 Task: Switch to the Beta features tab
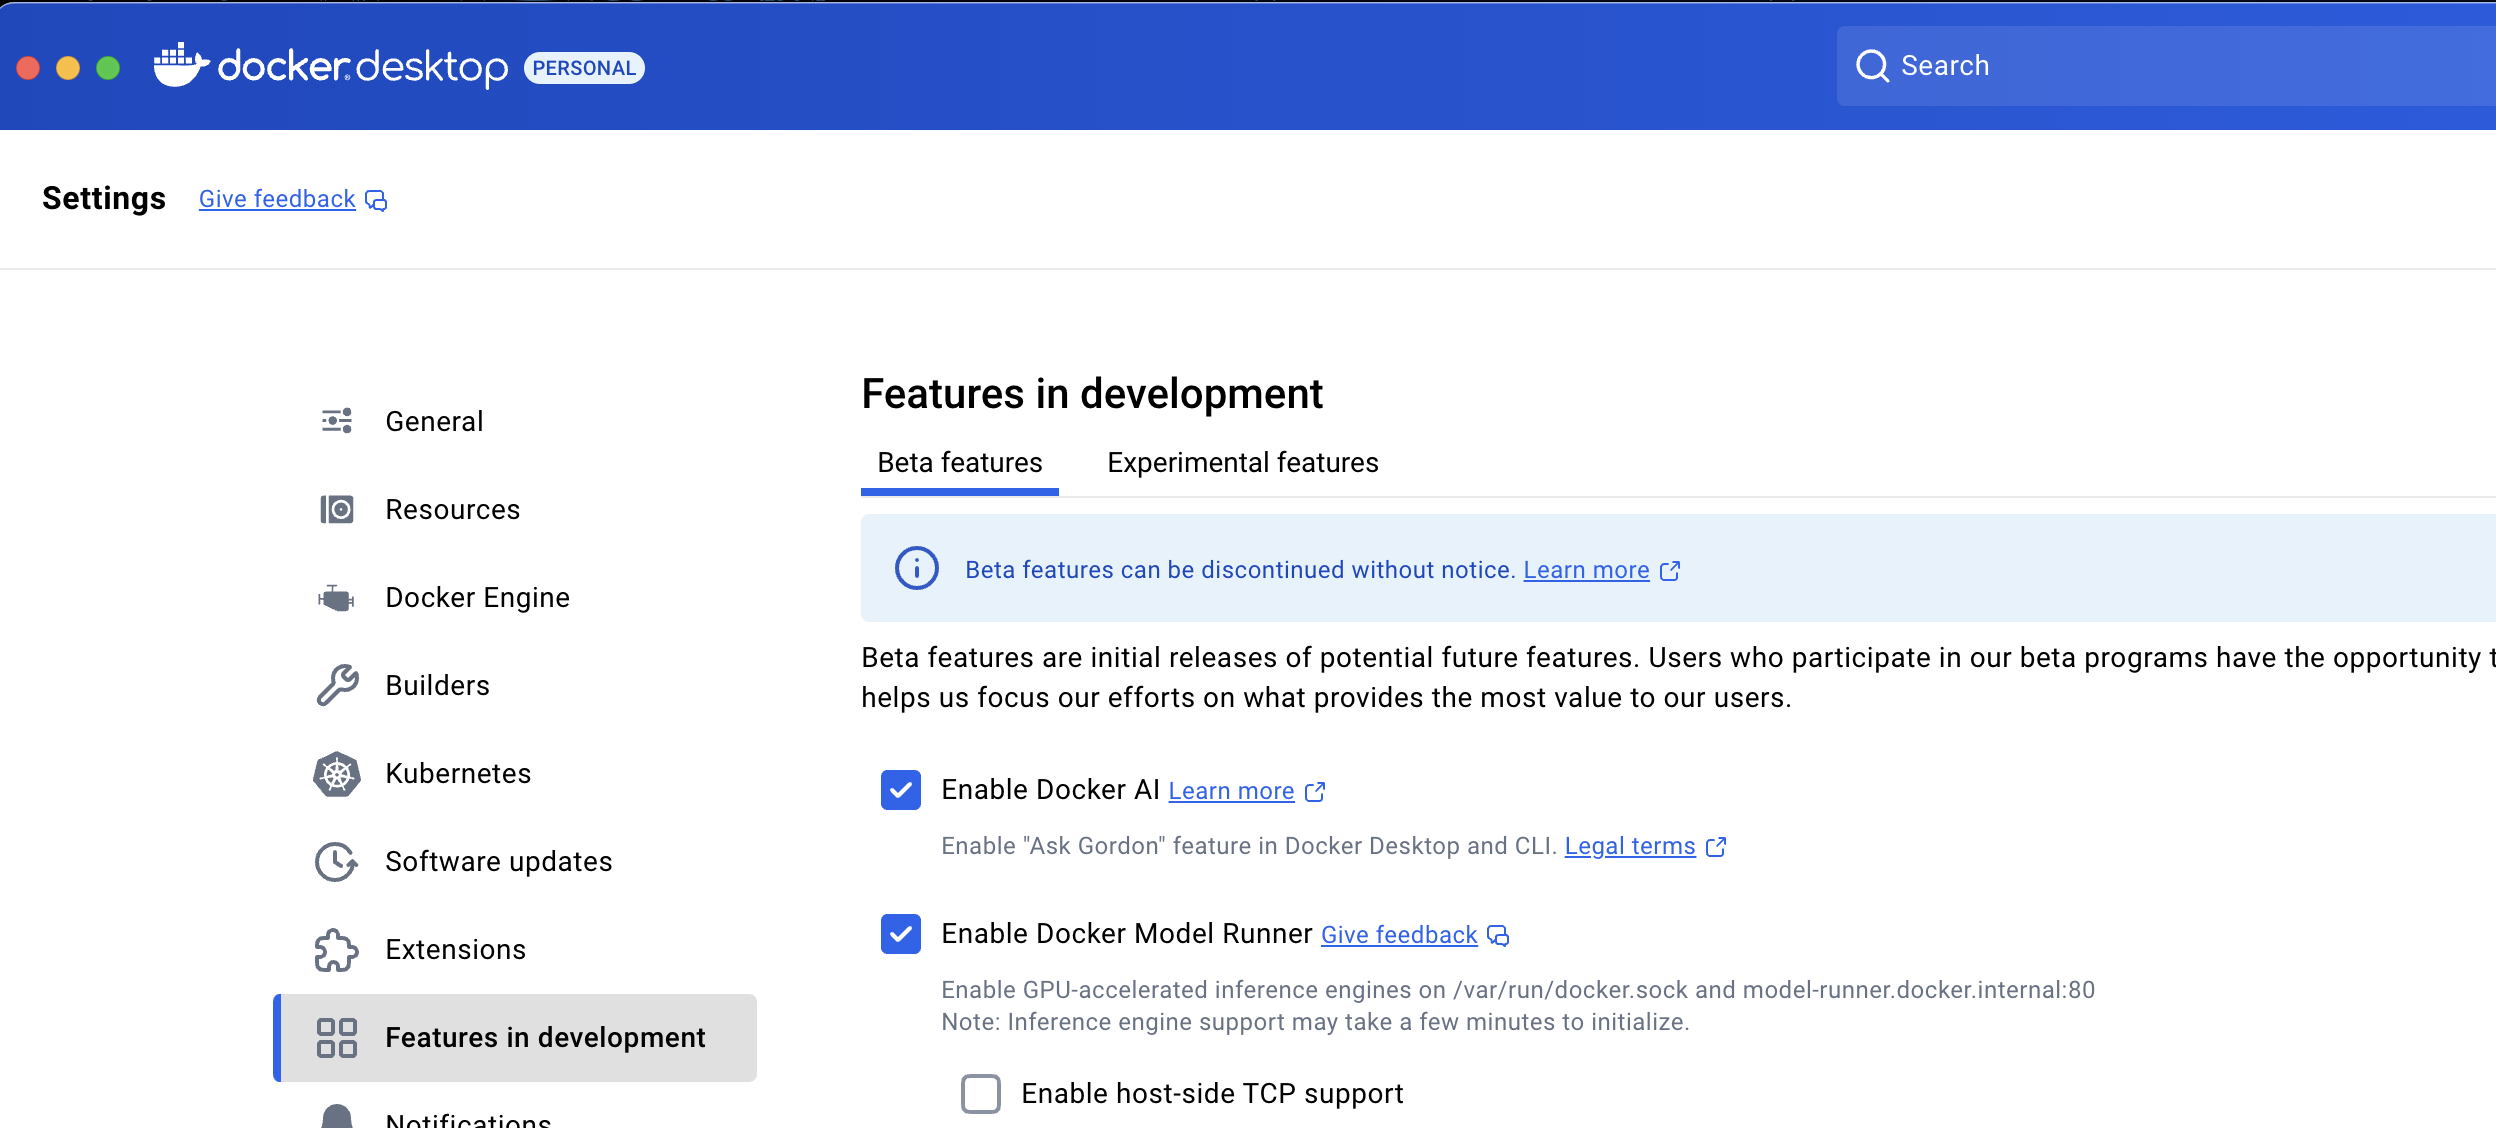(960, 463)
